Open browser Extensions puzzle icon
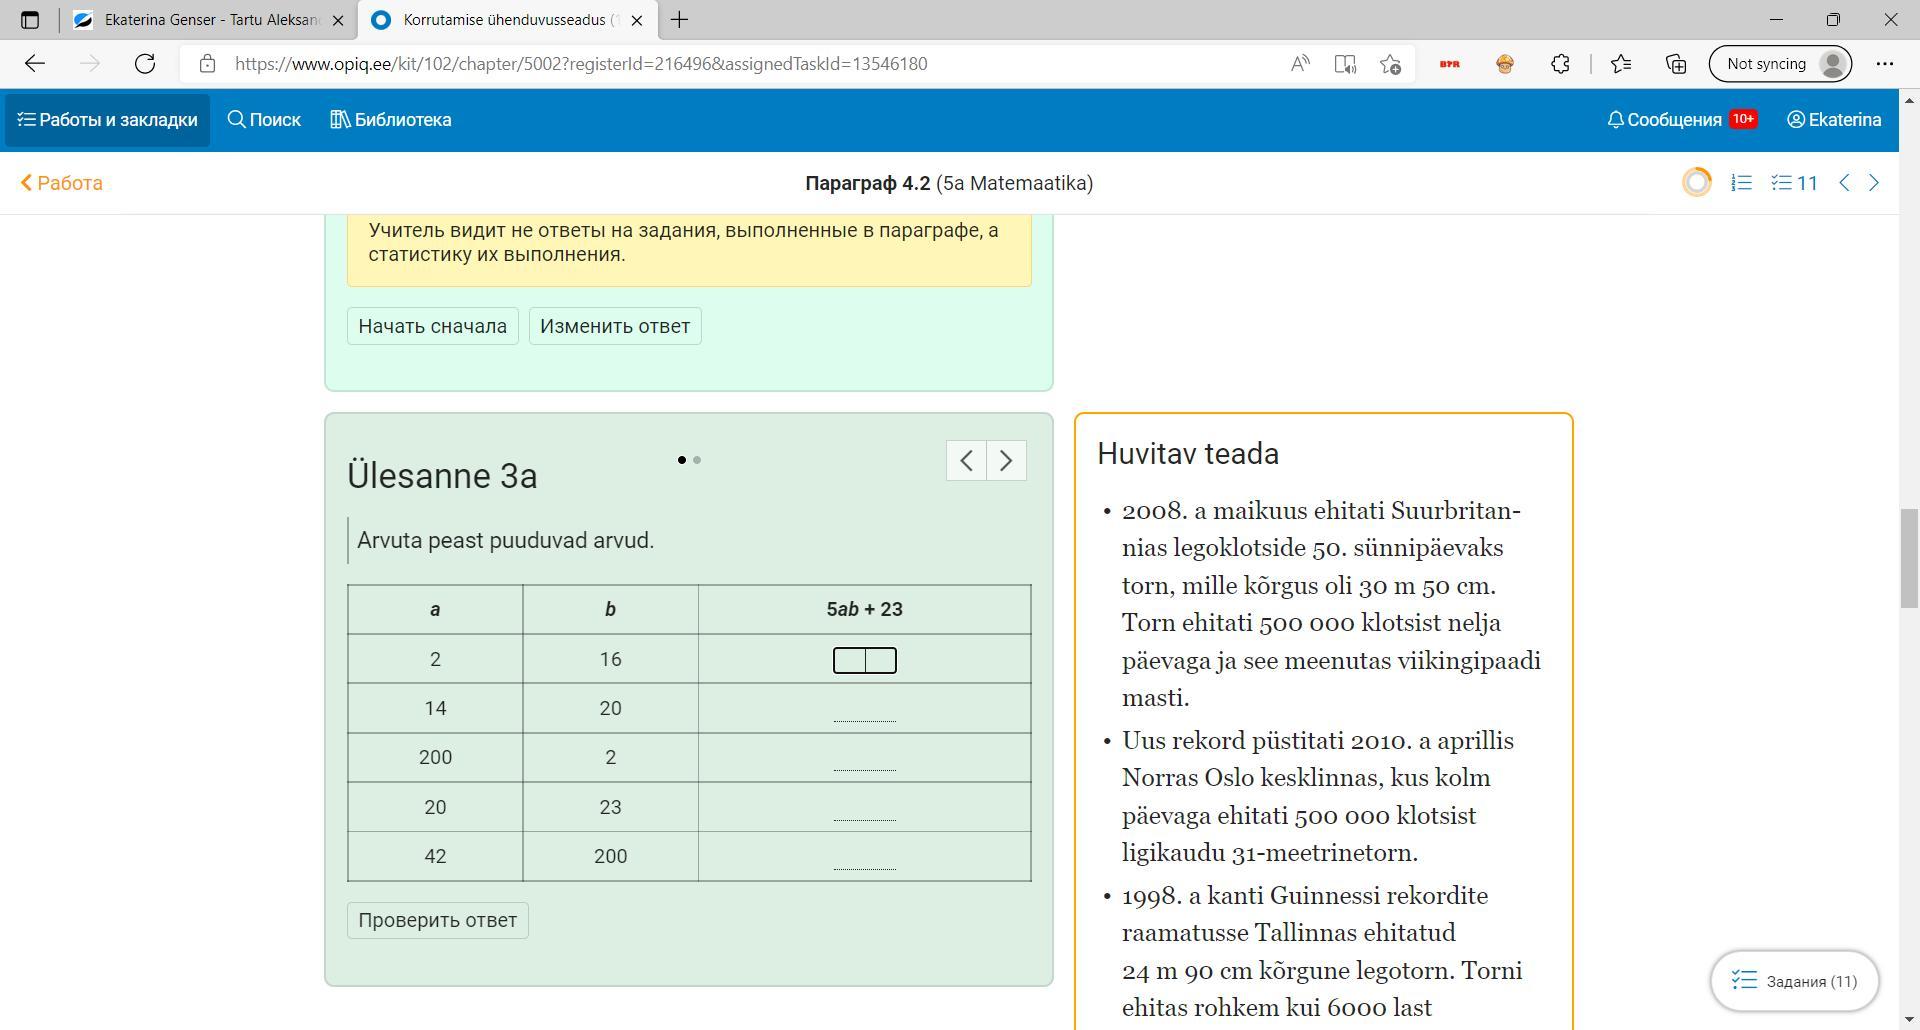The image size is (1920, 1030). 1560,64
